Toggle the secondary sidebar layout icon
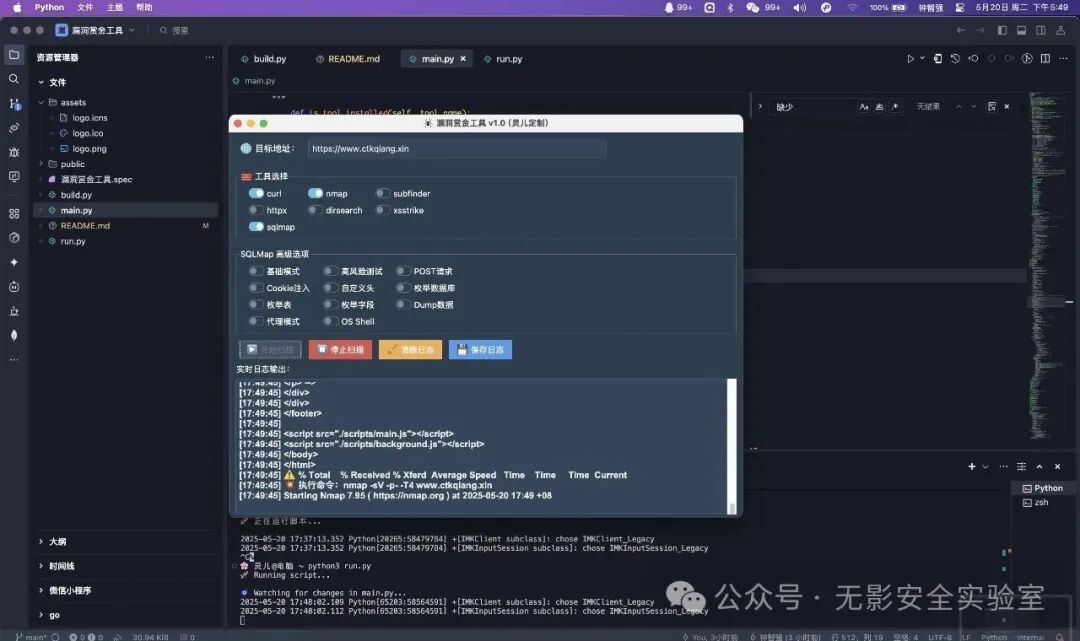This screenshot has height=641, width=1080. [1041, 30]
